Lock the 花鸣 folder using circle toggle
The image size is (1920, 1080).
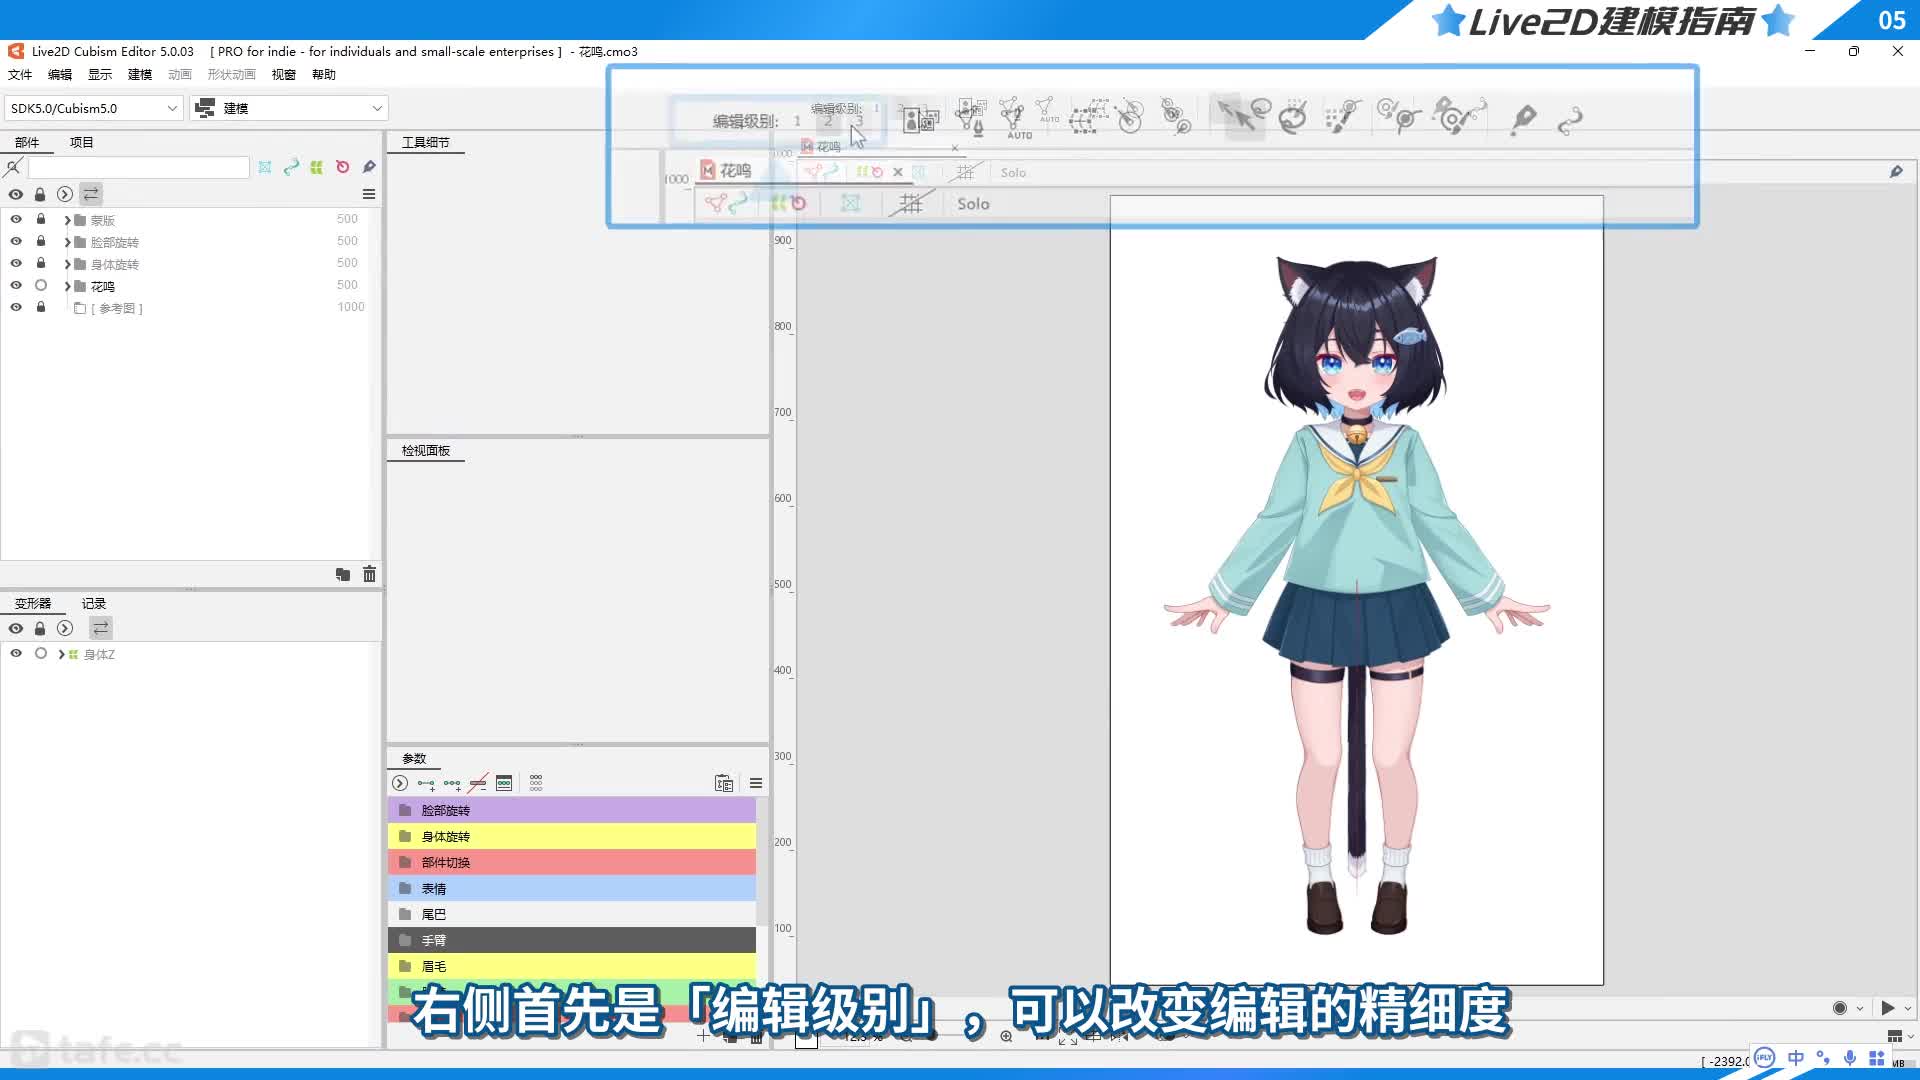(41, 285)
